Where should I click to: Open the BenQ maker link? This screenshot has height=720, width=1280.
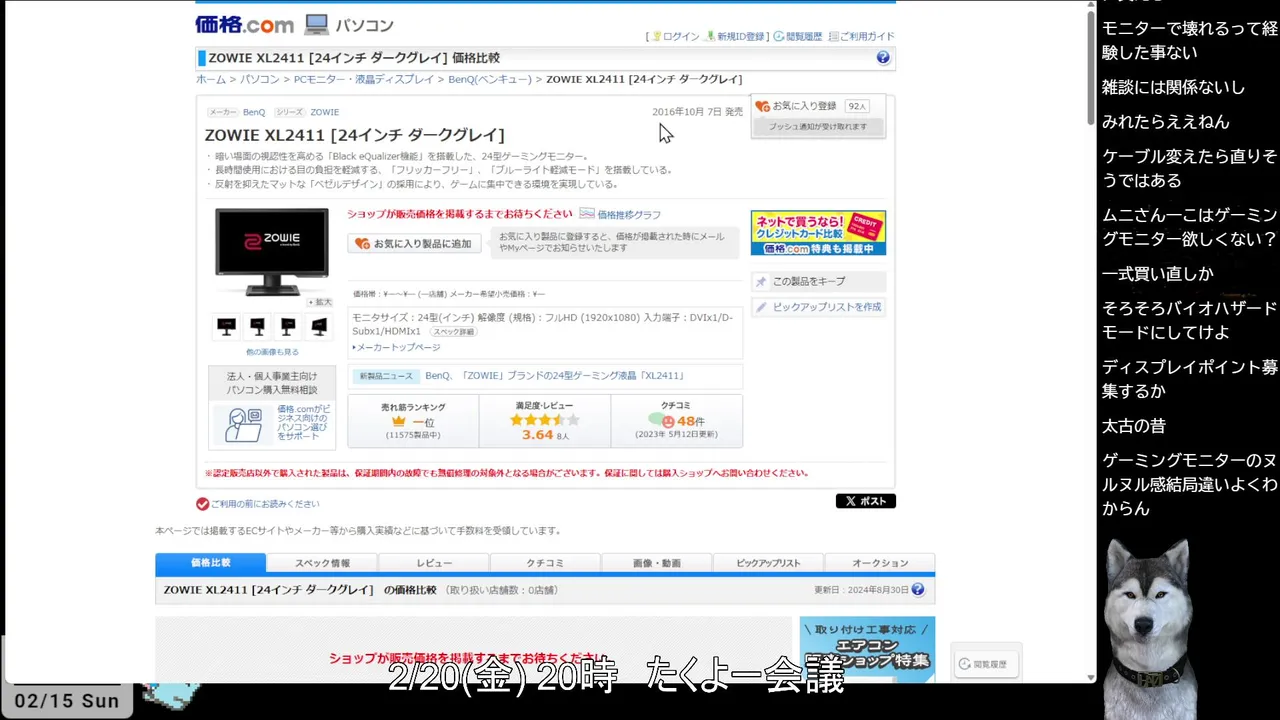pos(254,112)
